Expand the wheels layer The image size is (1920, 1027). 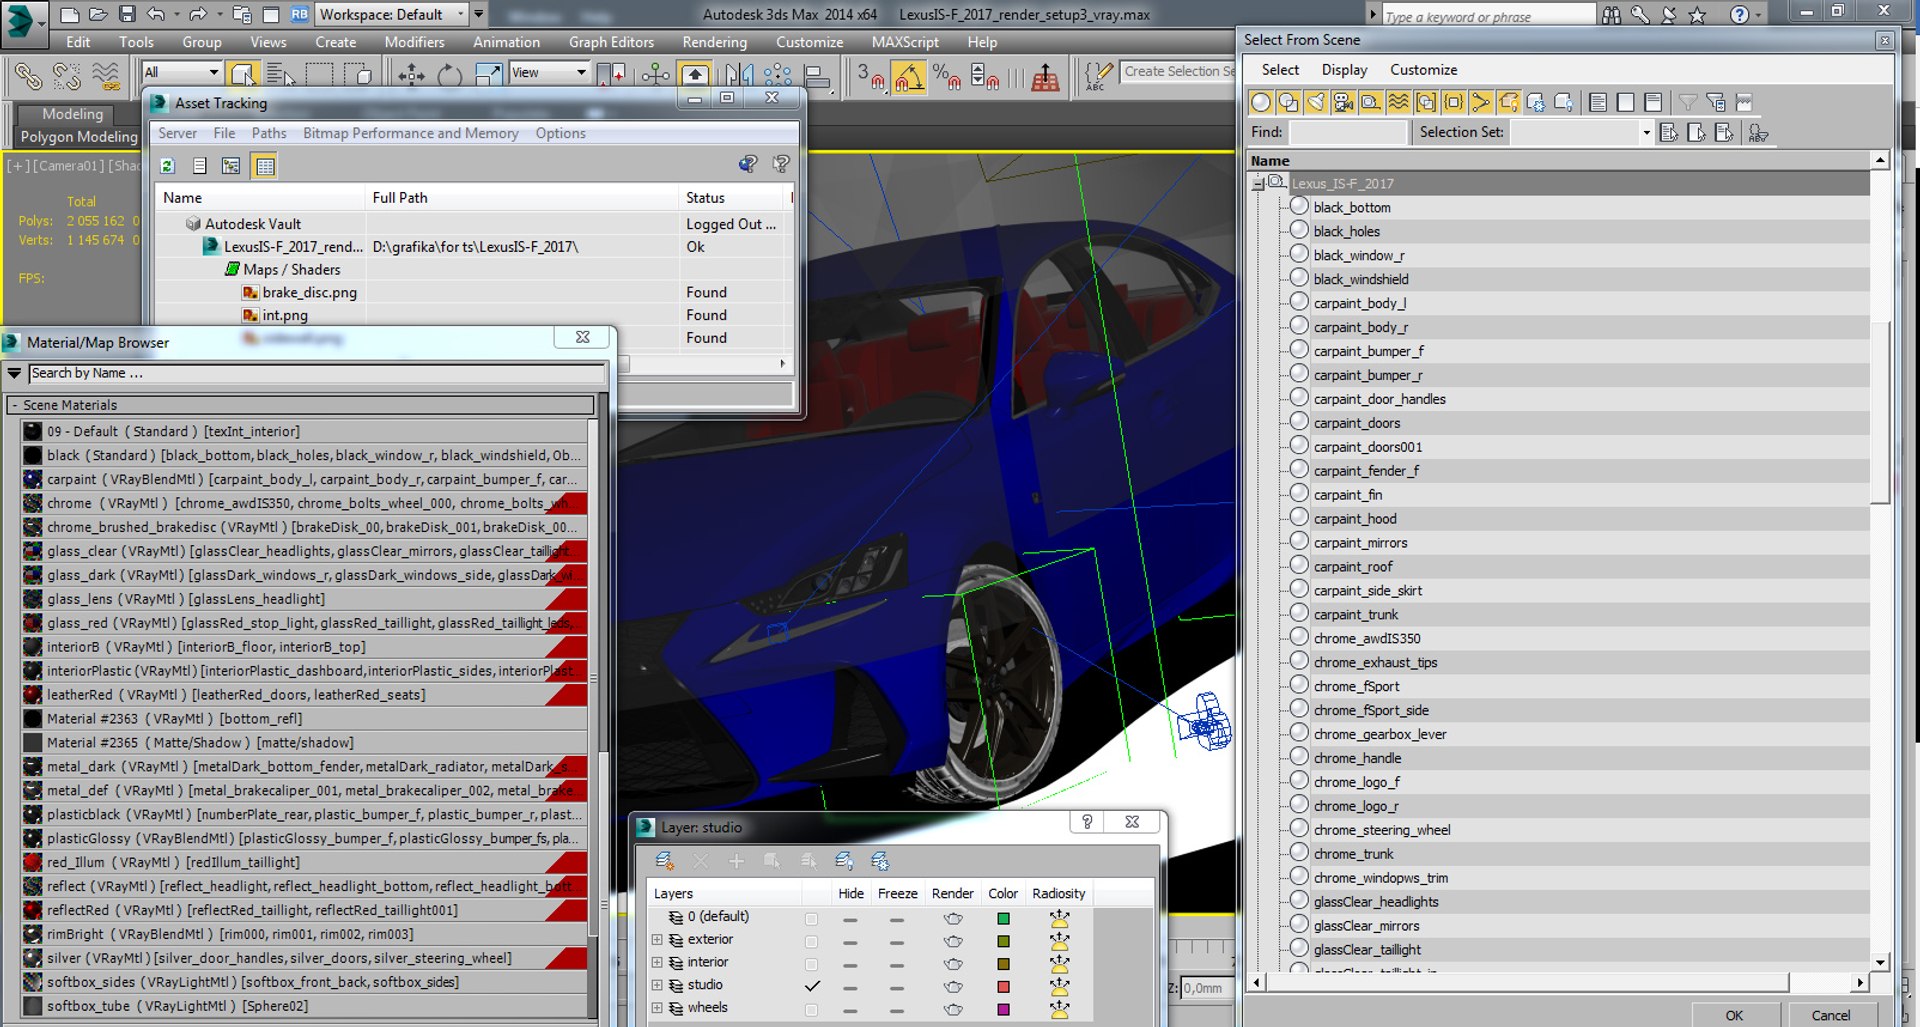point(657,1008)
